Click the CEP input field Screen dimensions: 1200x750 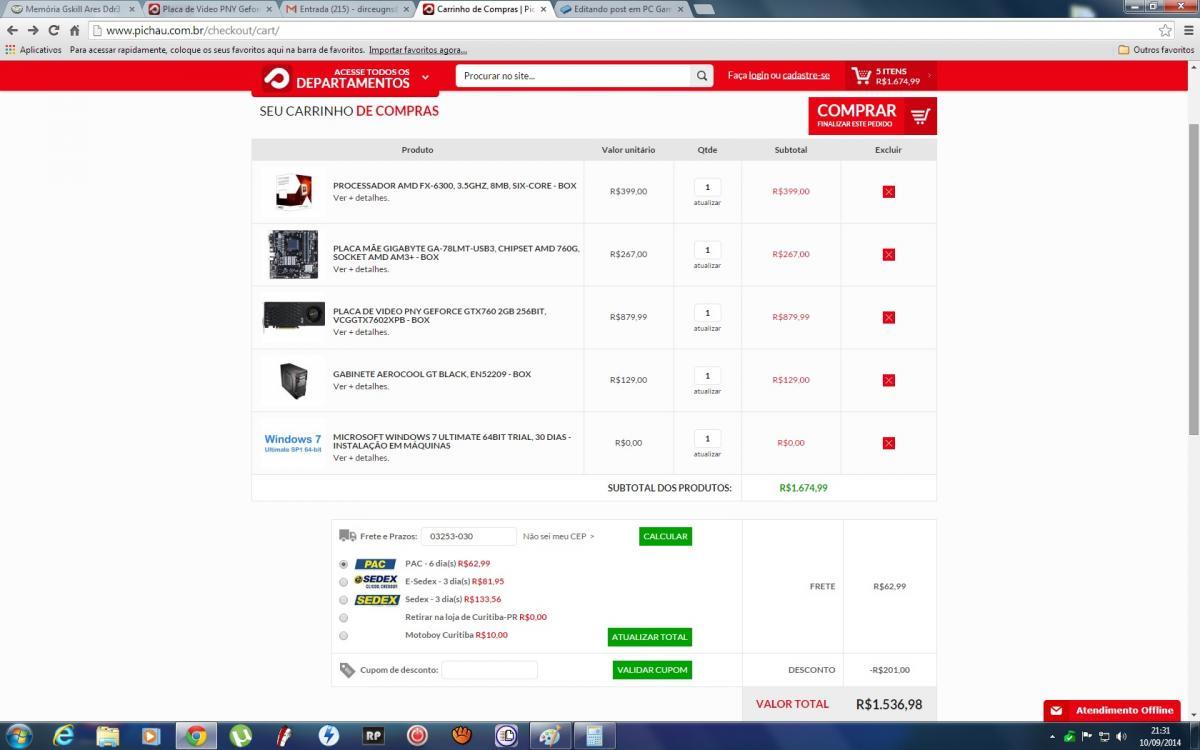pyautogui.click(x=469, y=537)
